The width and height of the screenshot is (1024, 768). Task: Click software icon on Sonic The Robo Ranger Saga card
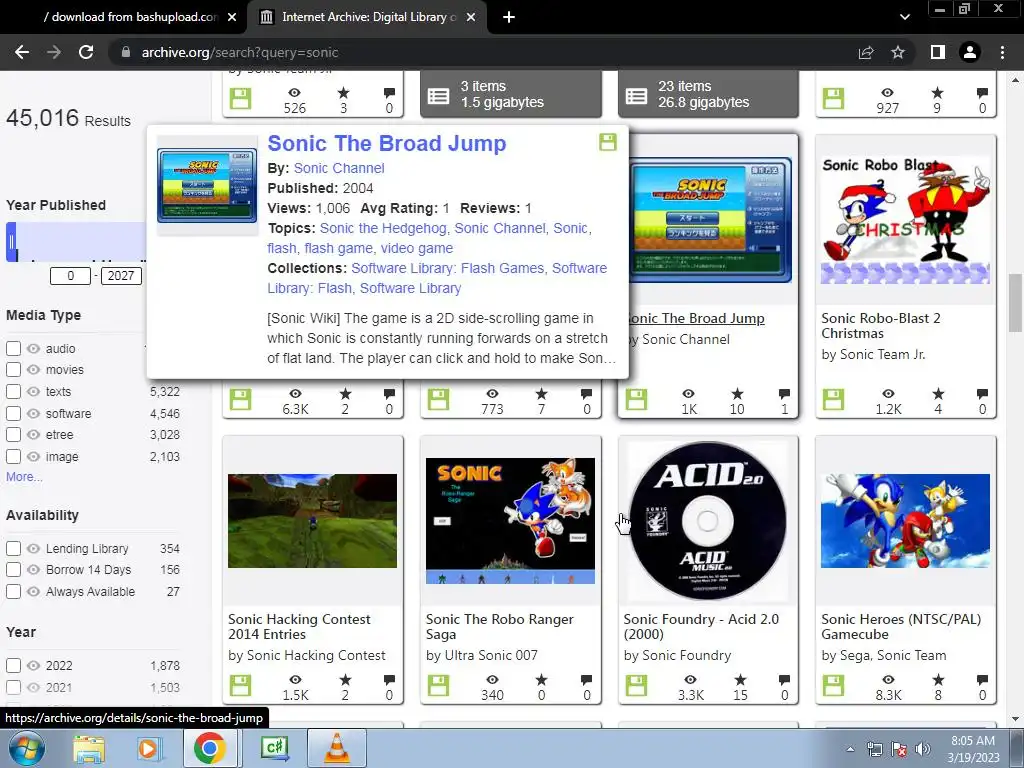pos(438,686)
